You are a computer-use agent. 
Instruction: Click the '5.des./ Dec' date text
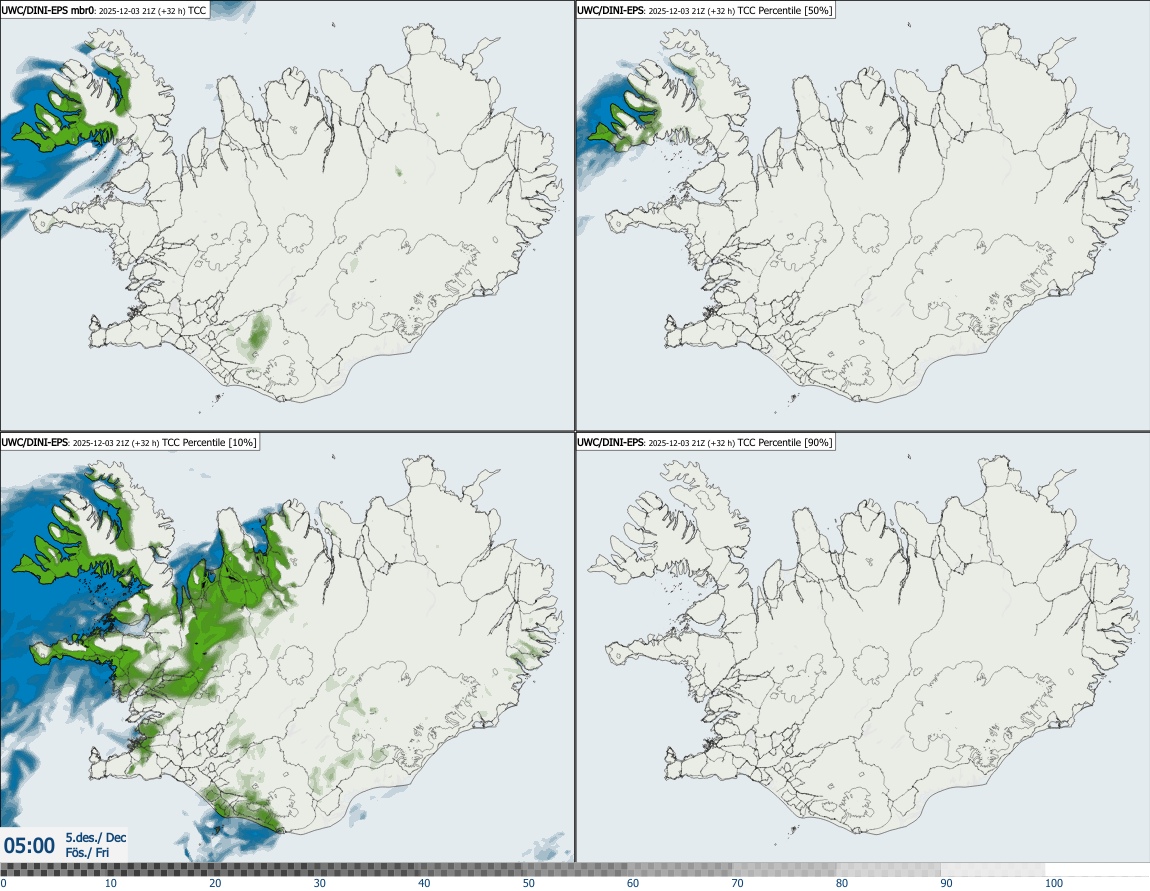[x=95, y=837]
